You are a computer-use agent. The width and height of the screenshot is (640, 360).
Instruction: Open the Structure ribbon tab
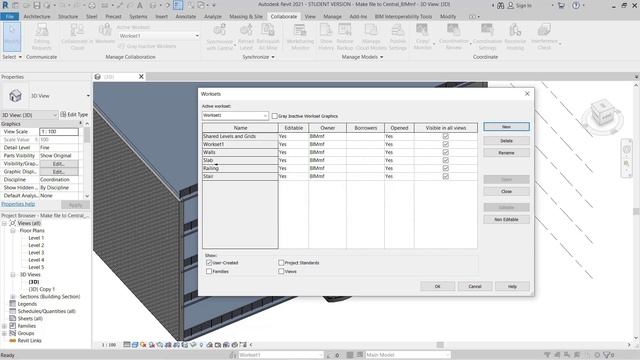click(68, 17)
